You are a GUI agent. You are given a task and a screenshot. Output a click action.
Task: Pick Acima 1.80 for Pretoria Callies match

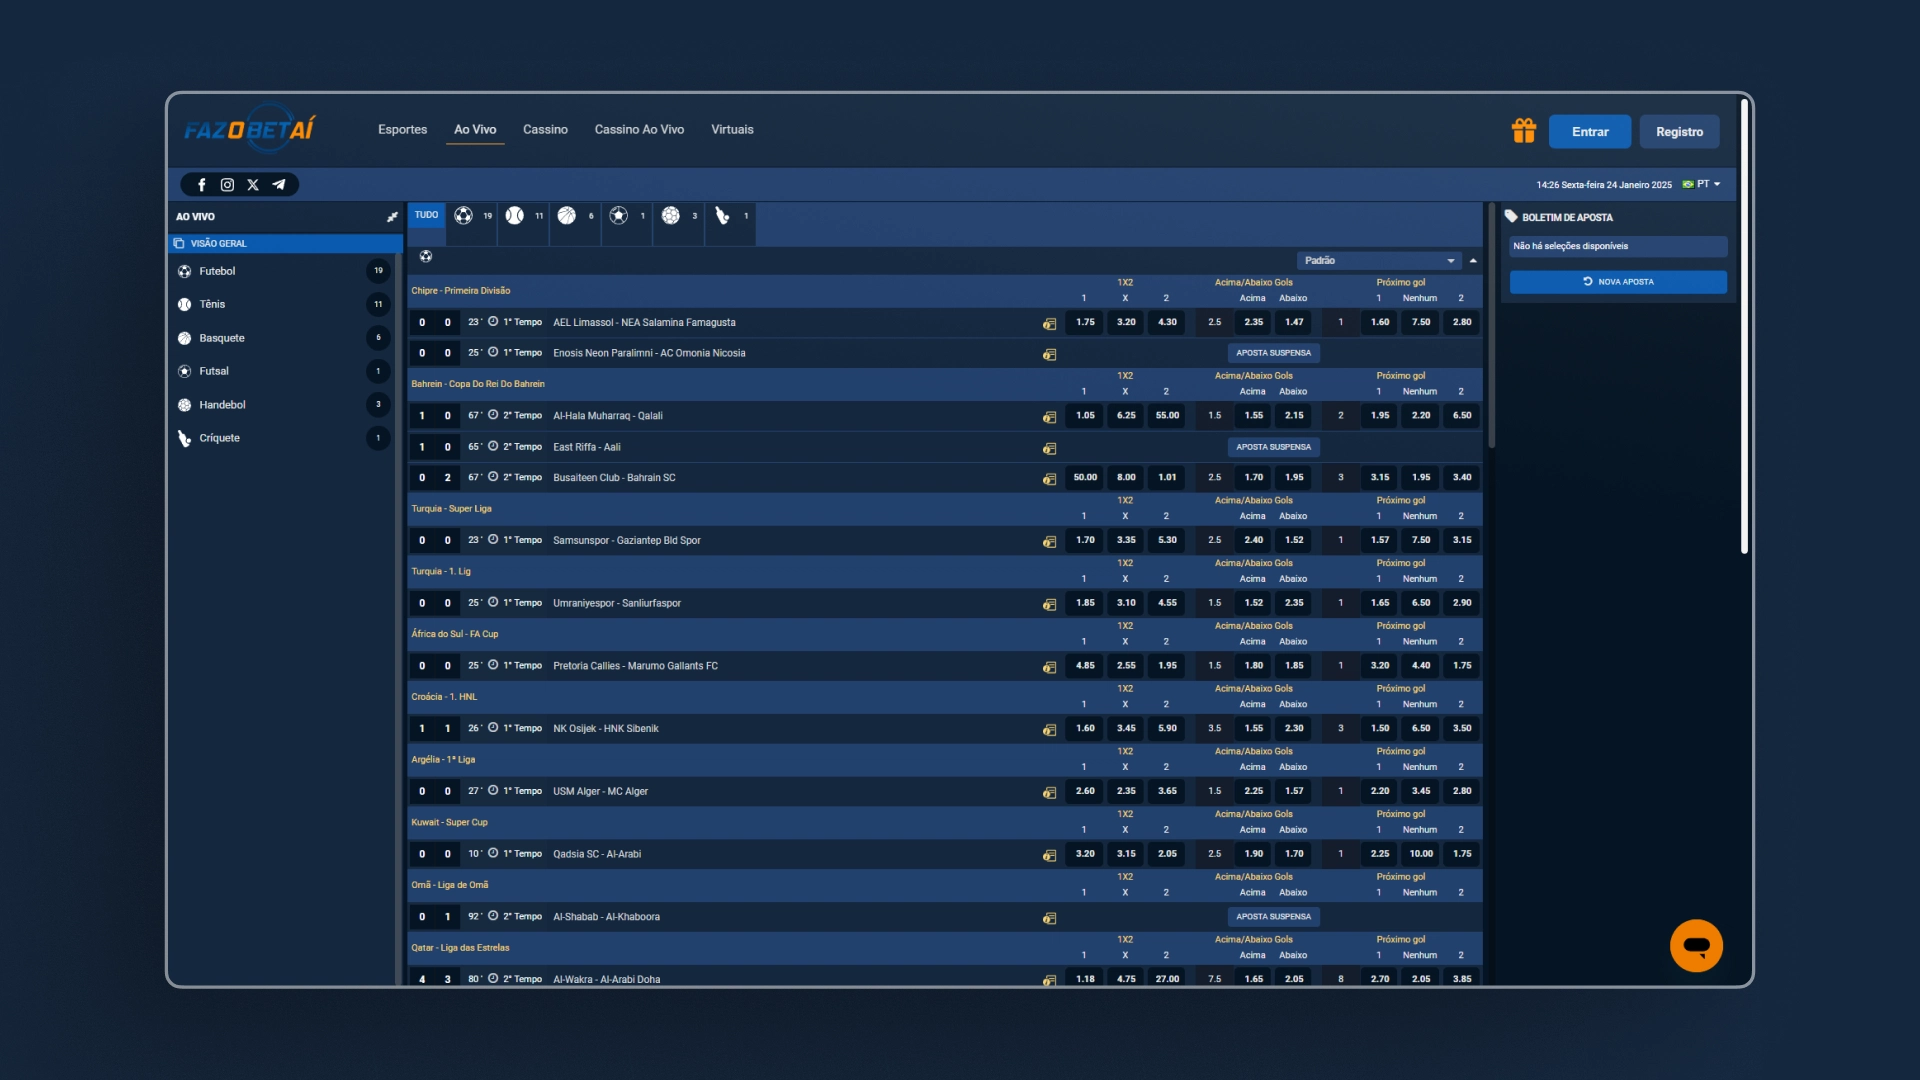1254,666
